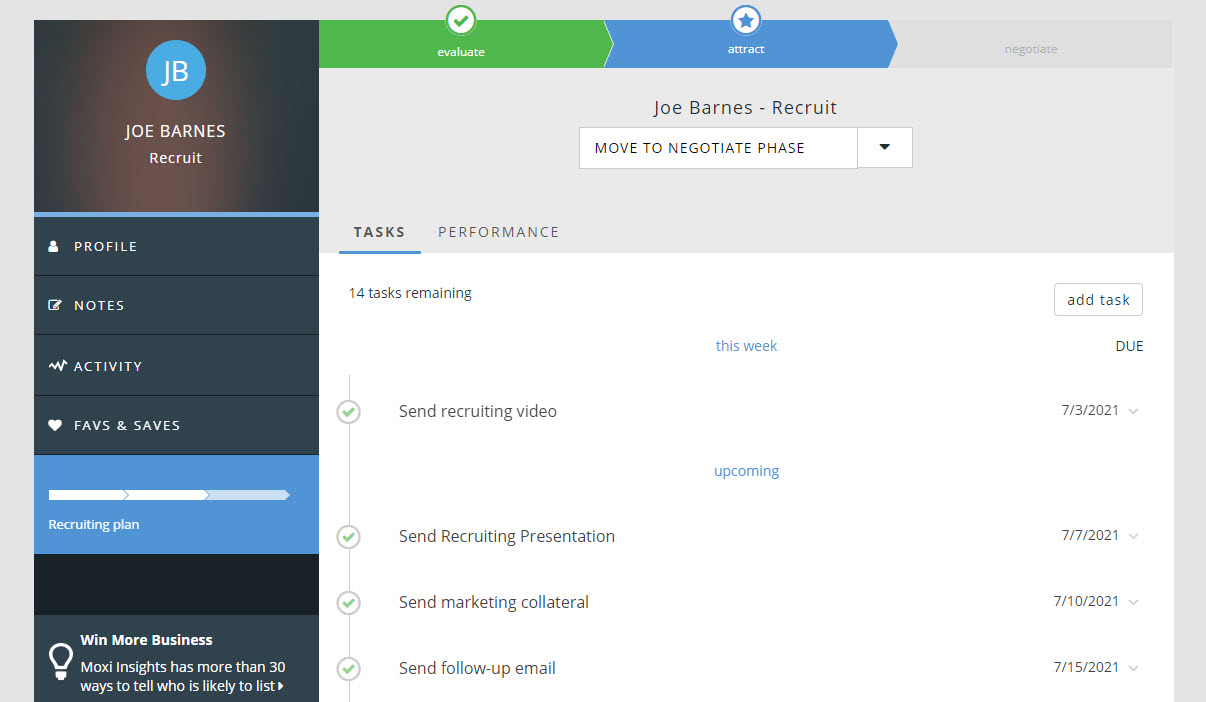Select the Tasks tab
The width and height of the screenshot is (1206, 702).
[x=379, y=232]
